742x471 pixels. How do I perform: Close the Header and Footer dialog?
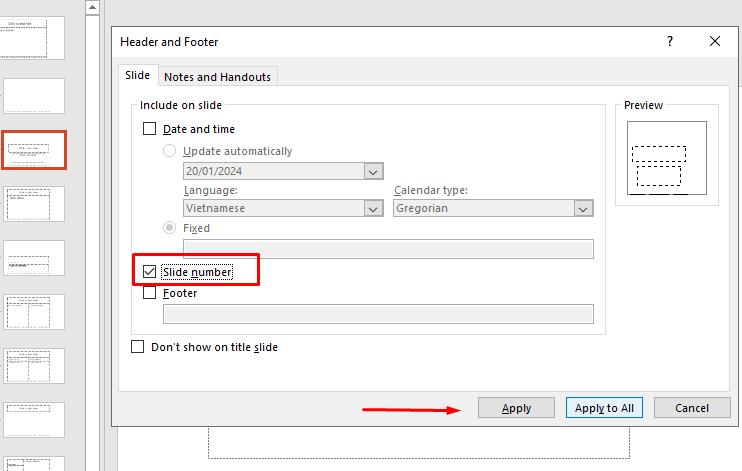coord(715,41)
